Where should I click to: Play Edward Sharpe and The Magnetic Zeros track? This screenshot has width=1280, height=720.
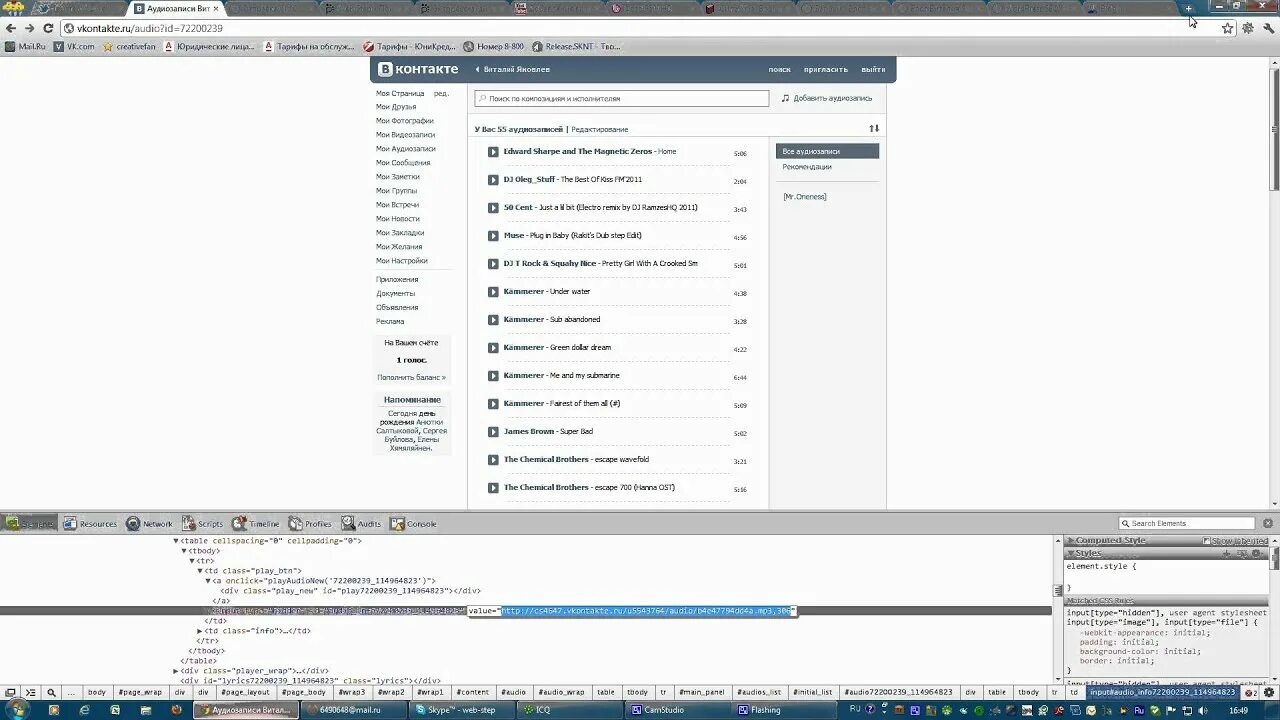click(x=493, y=152)
